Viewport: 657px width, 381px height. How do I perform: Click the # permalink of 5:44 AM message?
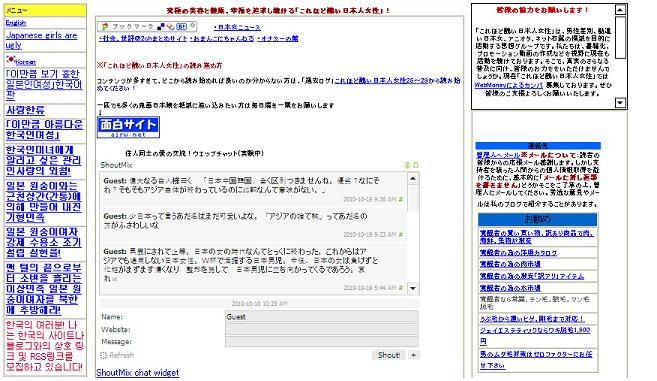click(x=401, y=288)
